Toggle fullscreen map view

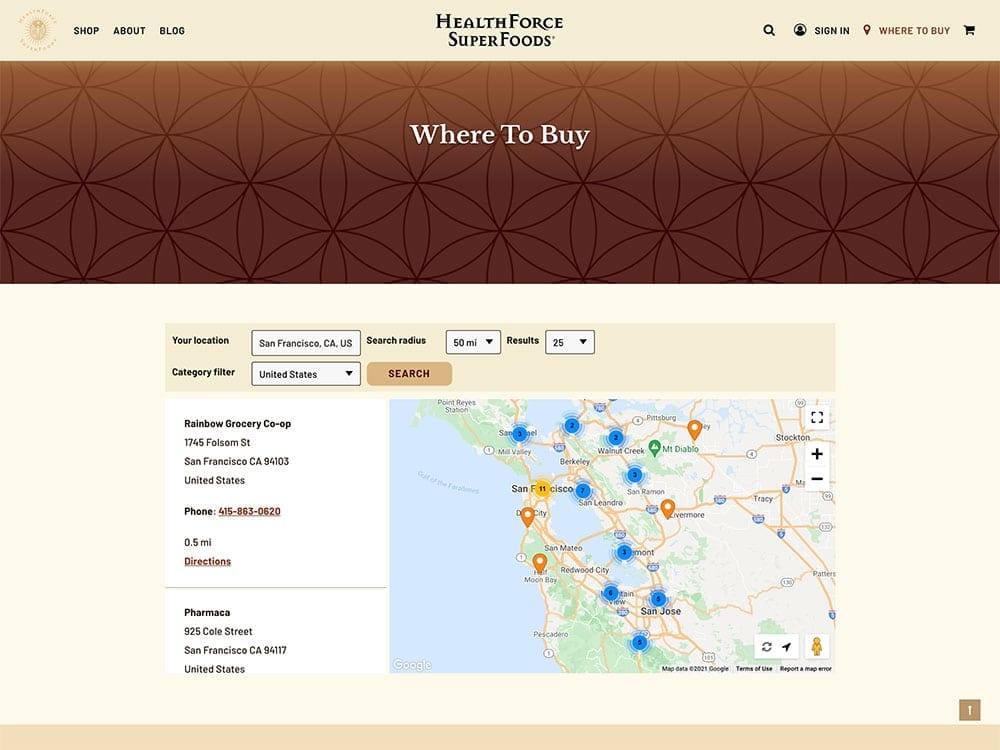pos(817,417)
